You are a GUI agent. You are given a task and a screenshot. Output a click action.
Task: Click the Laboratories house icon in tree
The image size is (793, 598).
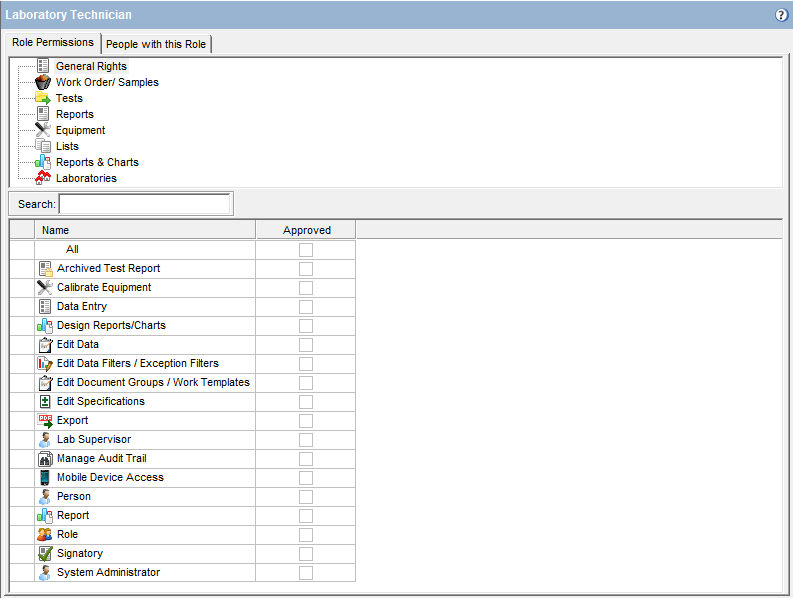tap(43, 178)
